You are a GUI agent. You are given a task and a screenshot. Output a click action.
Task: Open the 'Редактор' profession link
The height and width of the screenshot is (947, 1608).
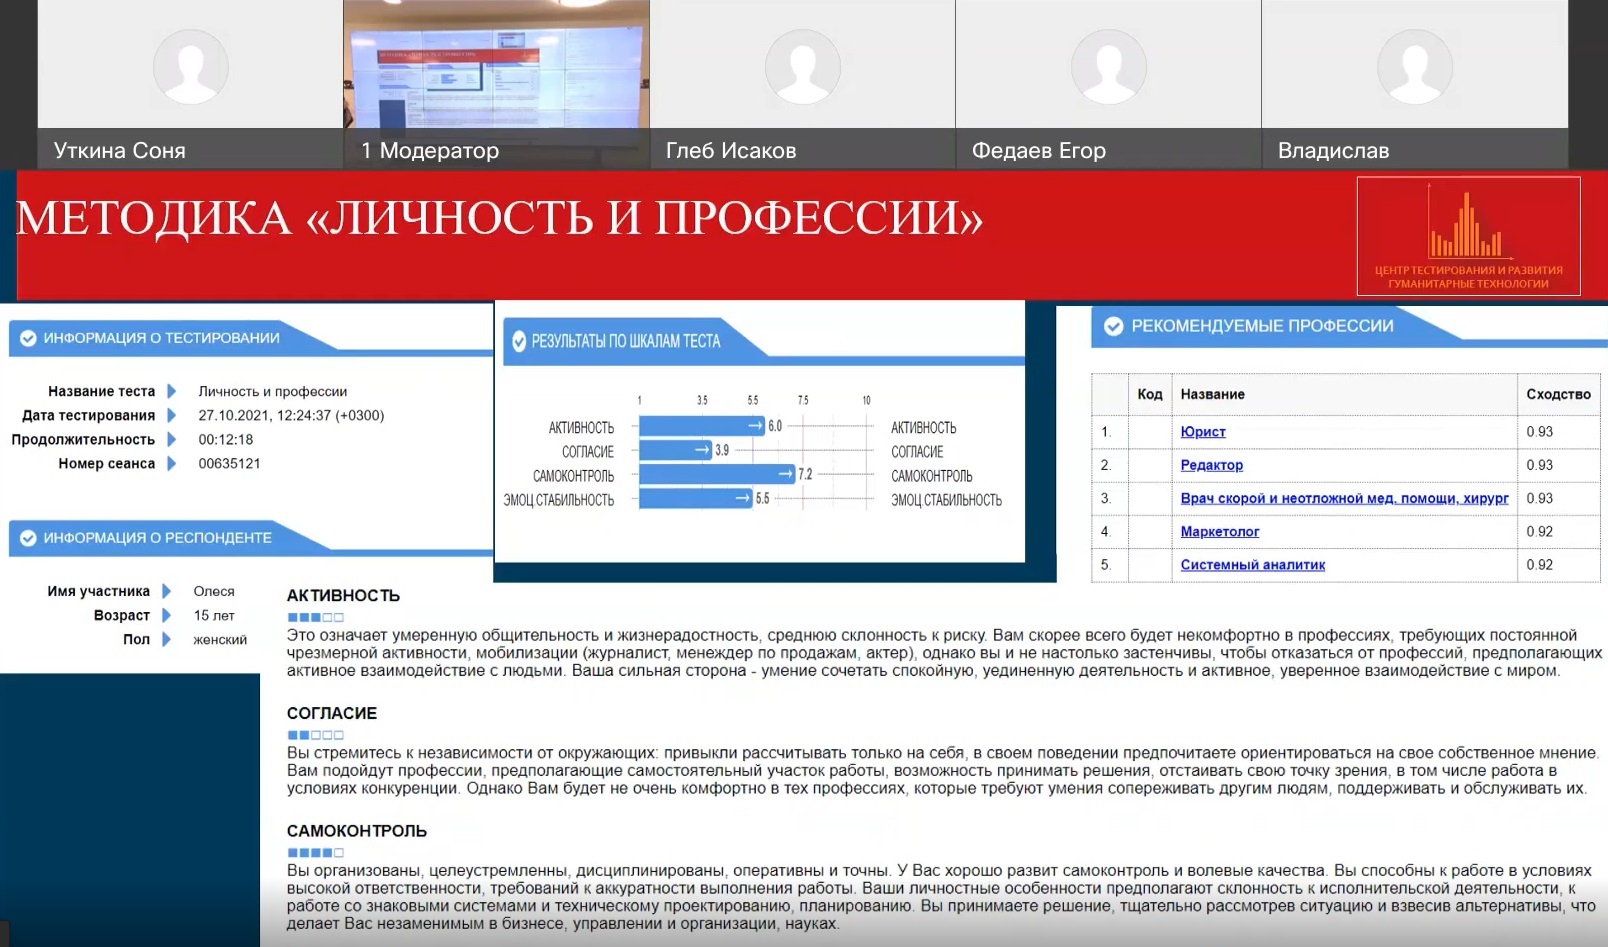click(x=1211, y=465)
